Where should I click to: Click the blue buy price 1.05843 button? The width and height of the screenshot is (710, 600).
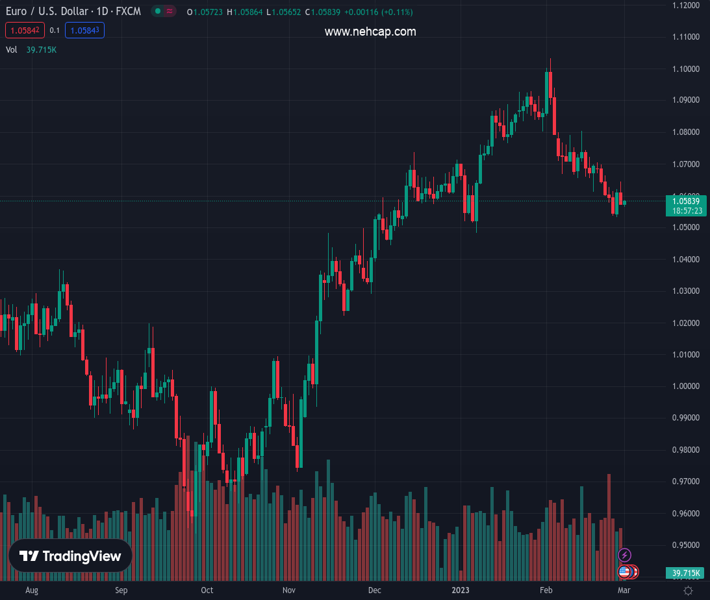click(85, 31)
